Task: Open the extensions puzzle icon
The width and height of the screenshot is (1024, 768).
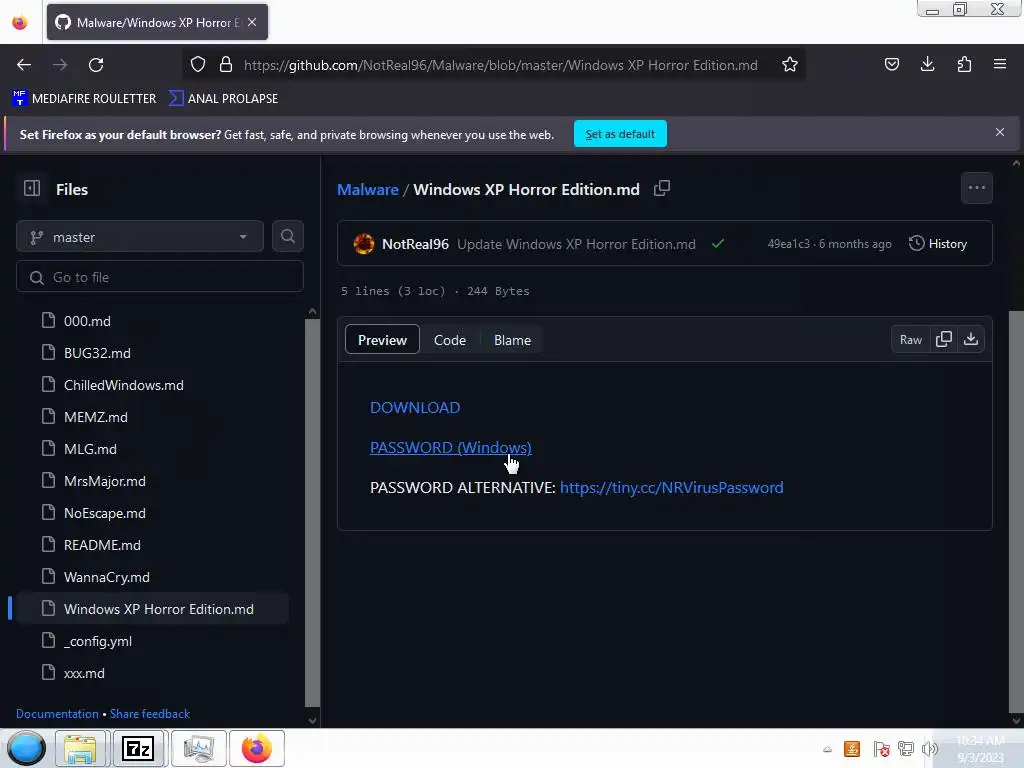Action: (x=964, y=65)
